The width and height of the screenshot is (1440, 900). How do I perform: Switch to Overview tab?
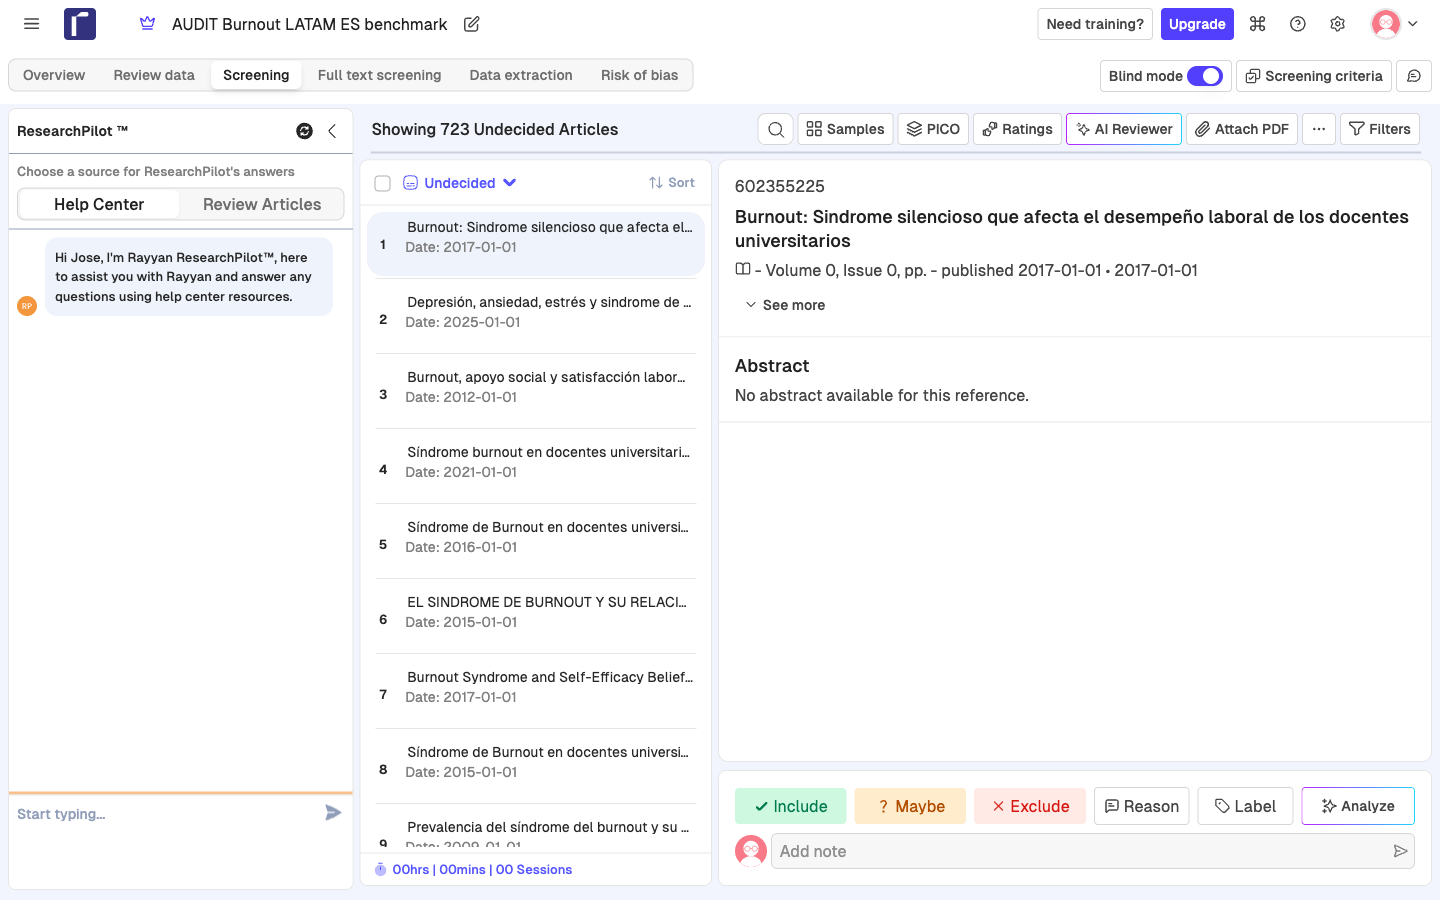tap(54, 75)
